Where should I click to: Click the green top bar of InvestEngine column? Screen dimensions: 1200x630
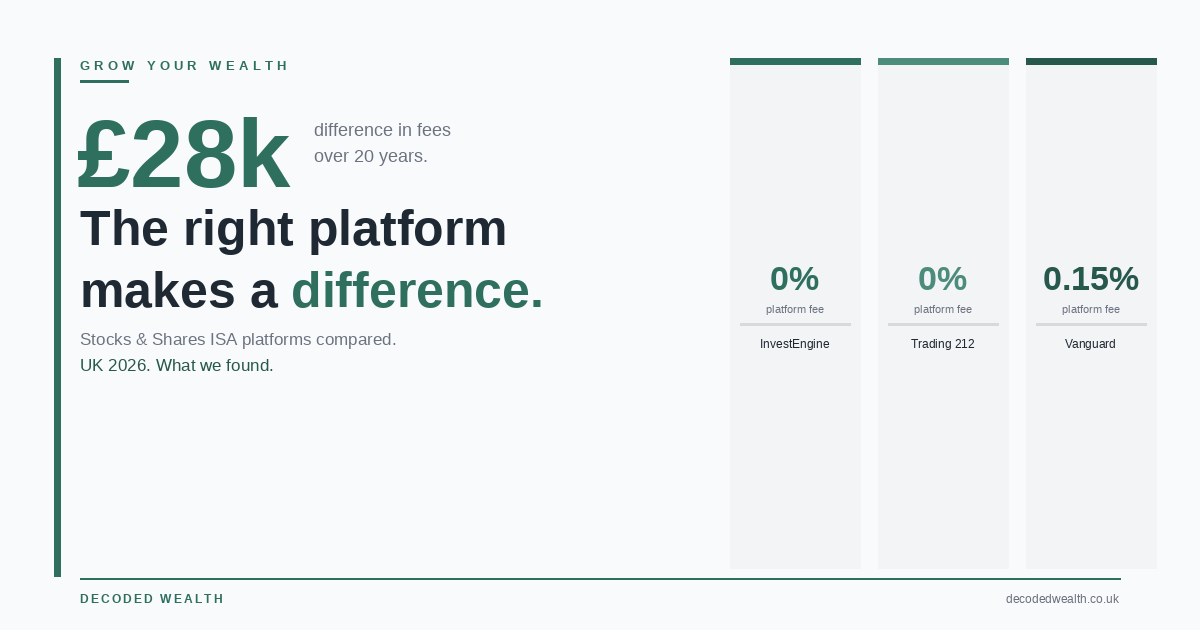click(x=795, y=62)
